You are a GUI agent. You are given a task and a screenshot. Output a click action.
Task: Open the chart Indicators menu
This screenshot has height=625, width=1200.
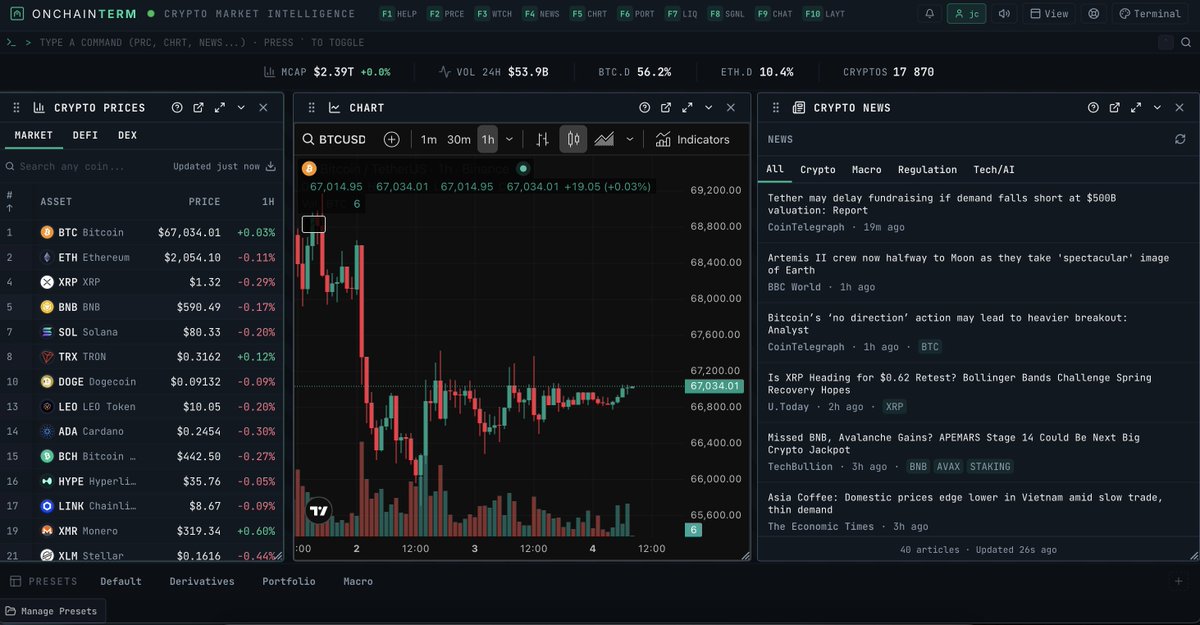(693, 139)
